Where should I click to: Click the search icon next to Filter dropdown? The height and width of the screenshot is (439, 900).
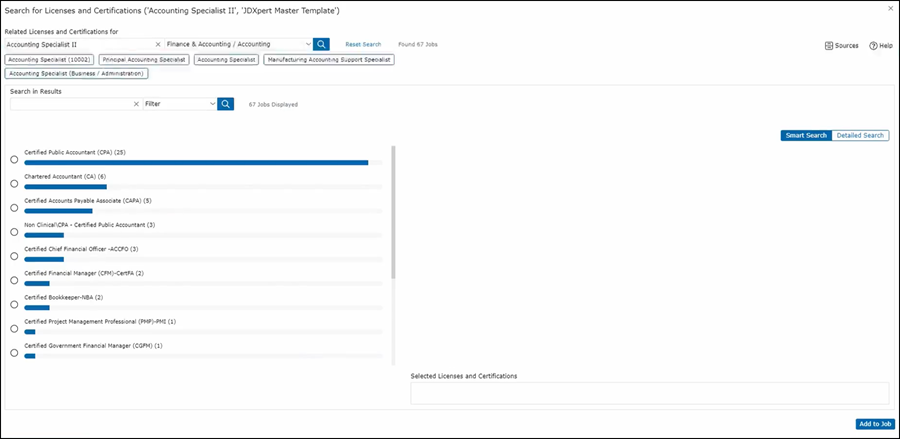(x=226, y=103)
